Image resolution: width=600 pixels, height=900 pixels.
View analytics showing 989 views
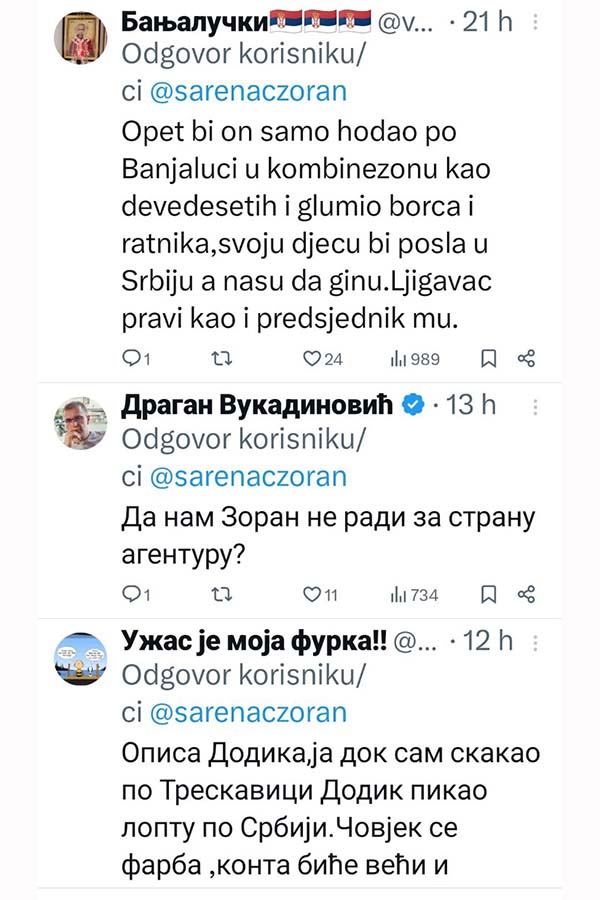coord(397,357)
